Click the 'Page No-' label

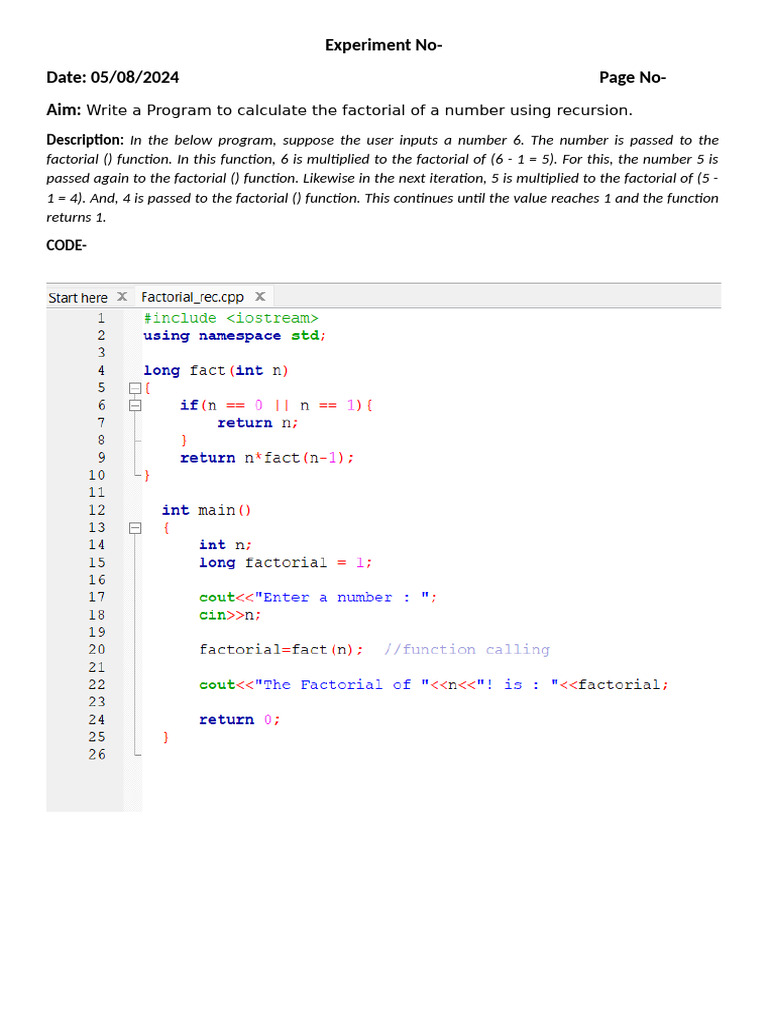(633, 78)
